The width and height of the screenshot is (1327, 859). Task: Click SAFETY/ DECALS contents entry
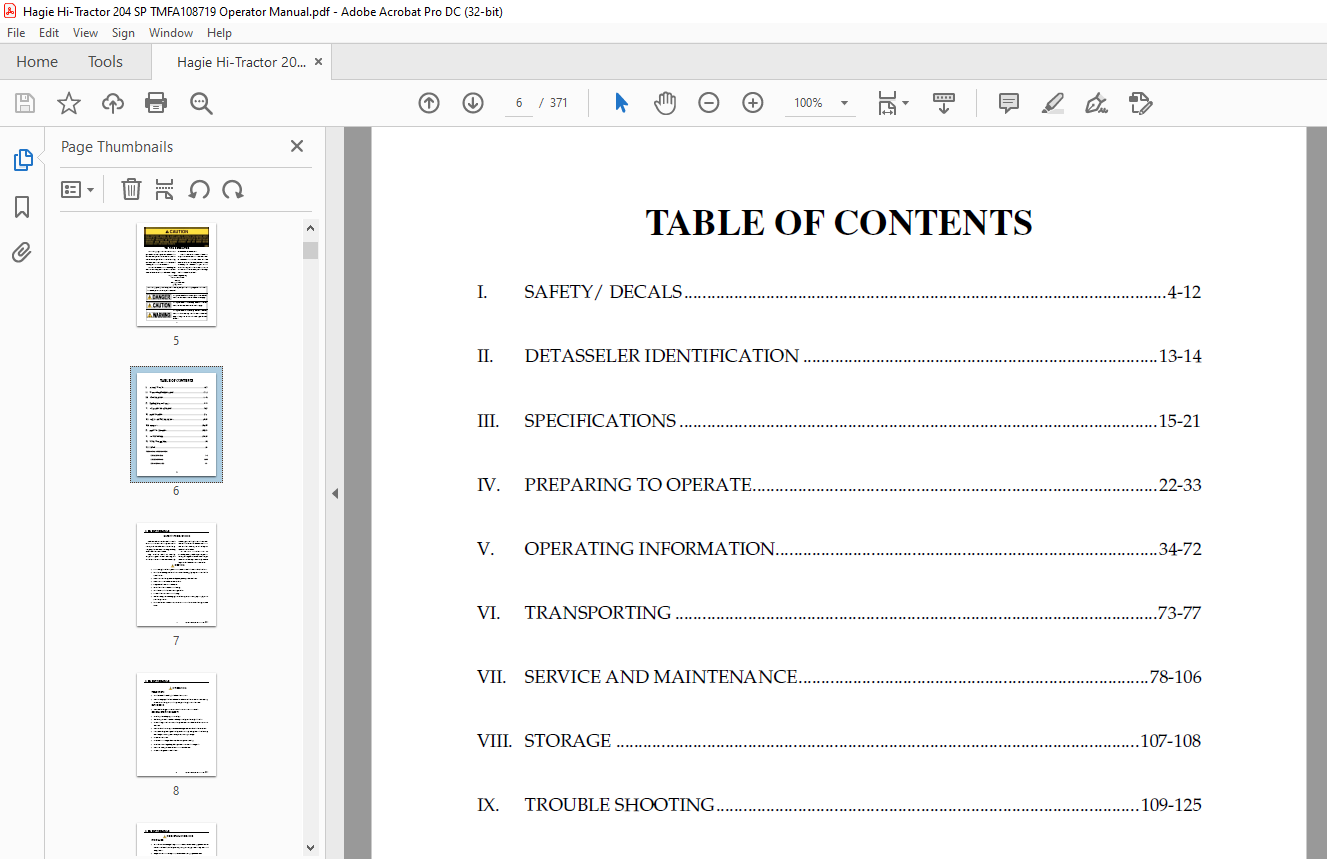(838, 292)
